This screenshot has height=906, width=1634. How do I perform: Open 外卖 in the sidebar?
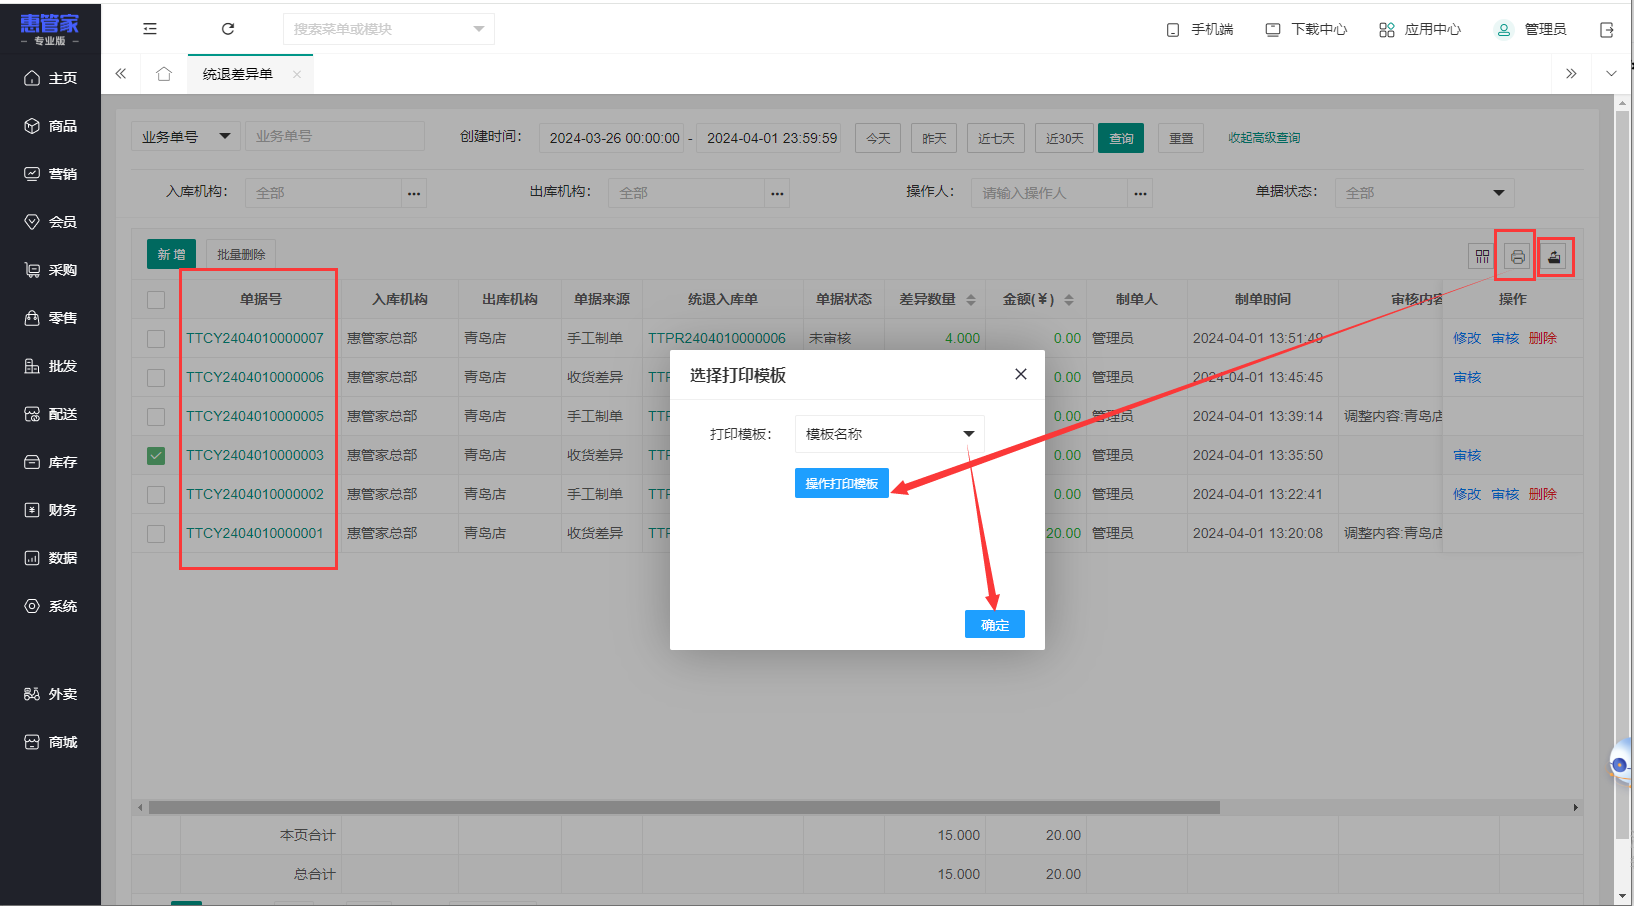(x=50, y=694)
